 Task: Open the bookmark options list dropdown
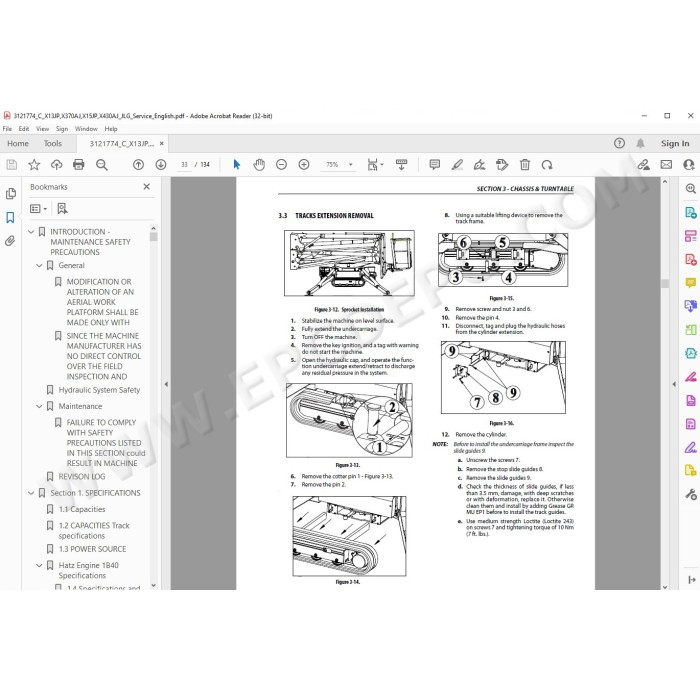[38, 208]
